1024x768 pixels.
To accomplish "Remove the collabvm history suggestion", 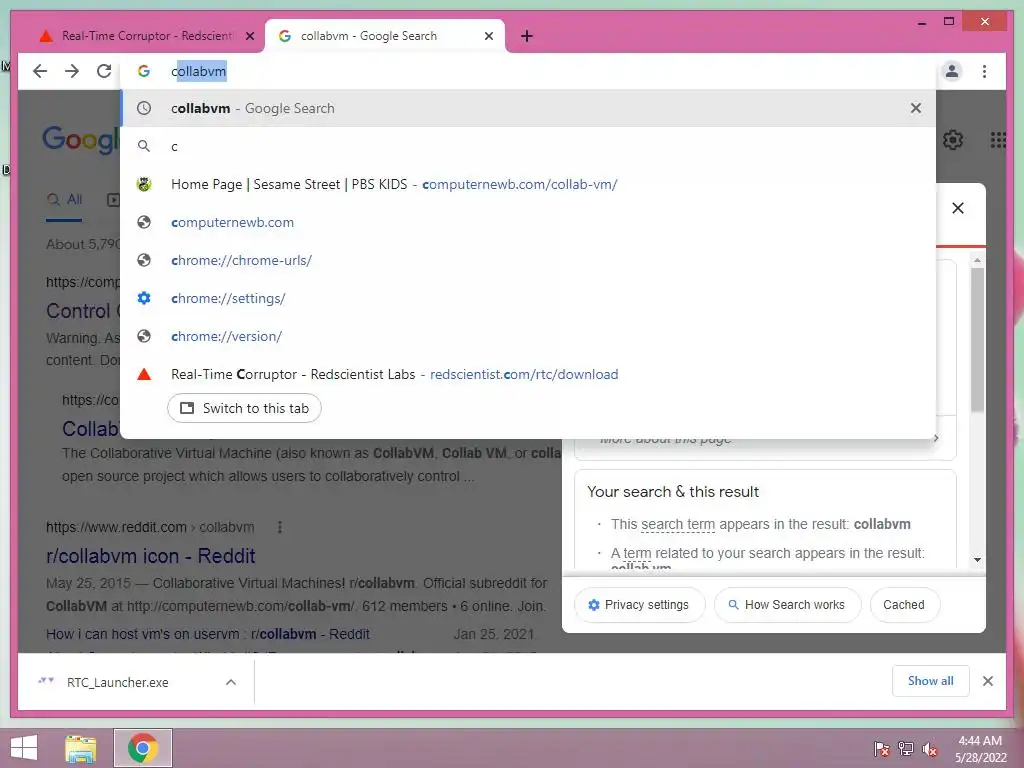I will 916,108.
